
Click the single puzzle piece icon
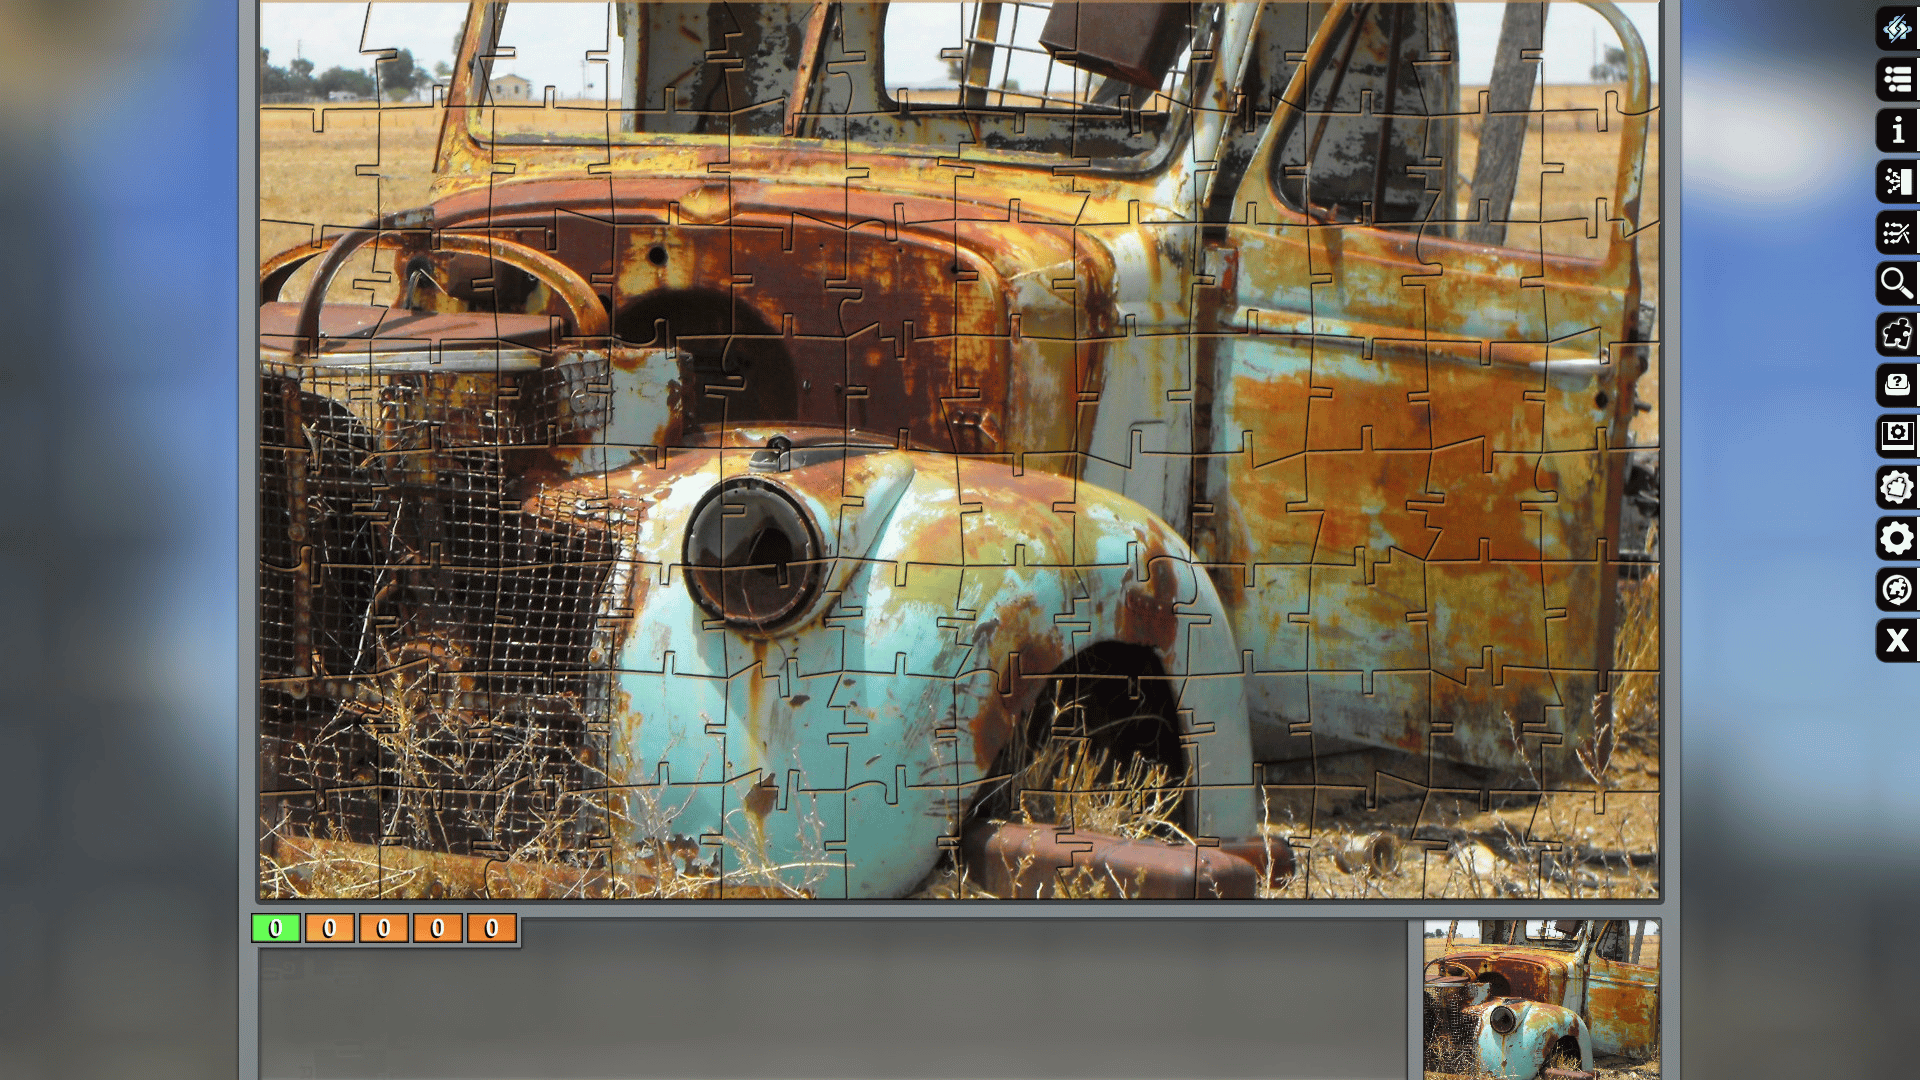tap(1897, 335)
